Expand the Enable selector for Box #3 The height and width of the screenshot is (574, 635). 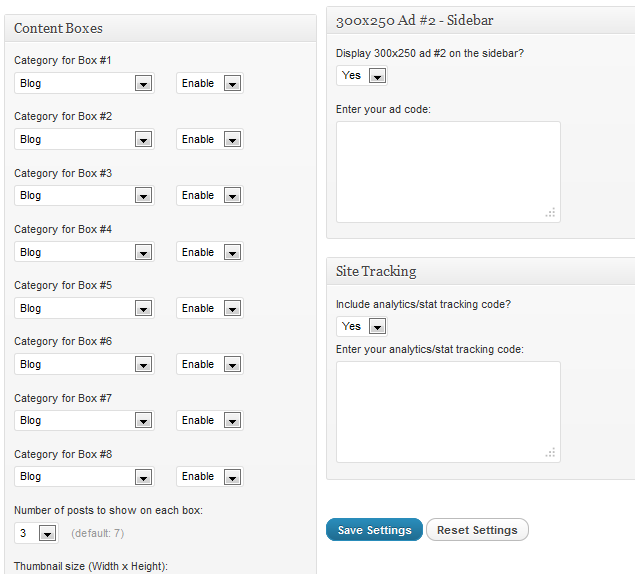coord(210,196)
